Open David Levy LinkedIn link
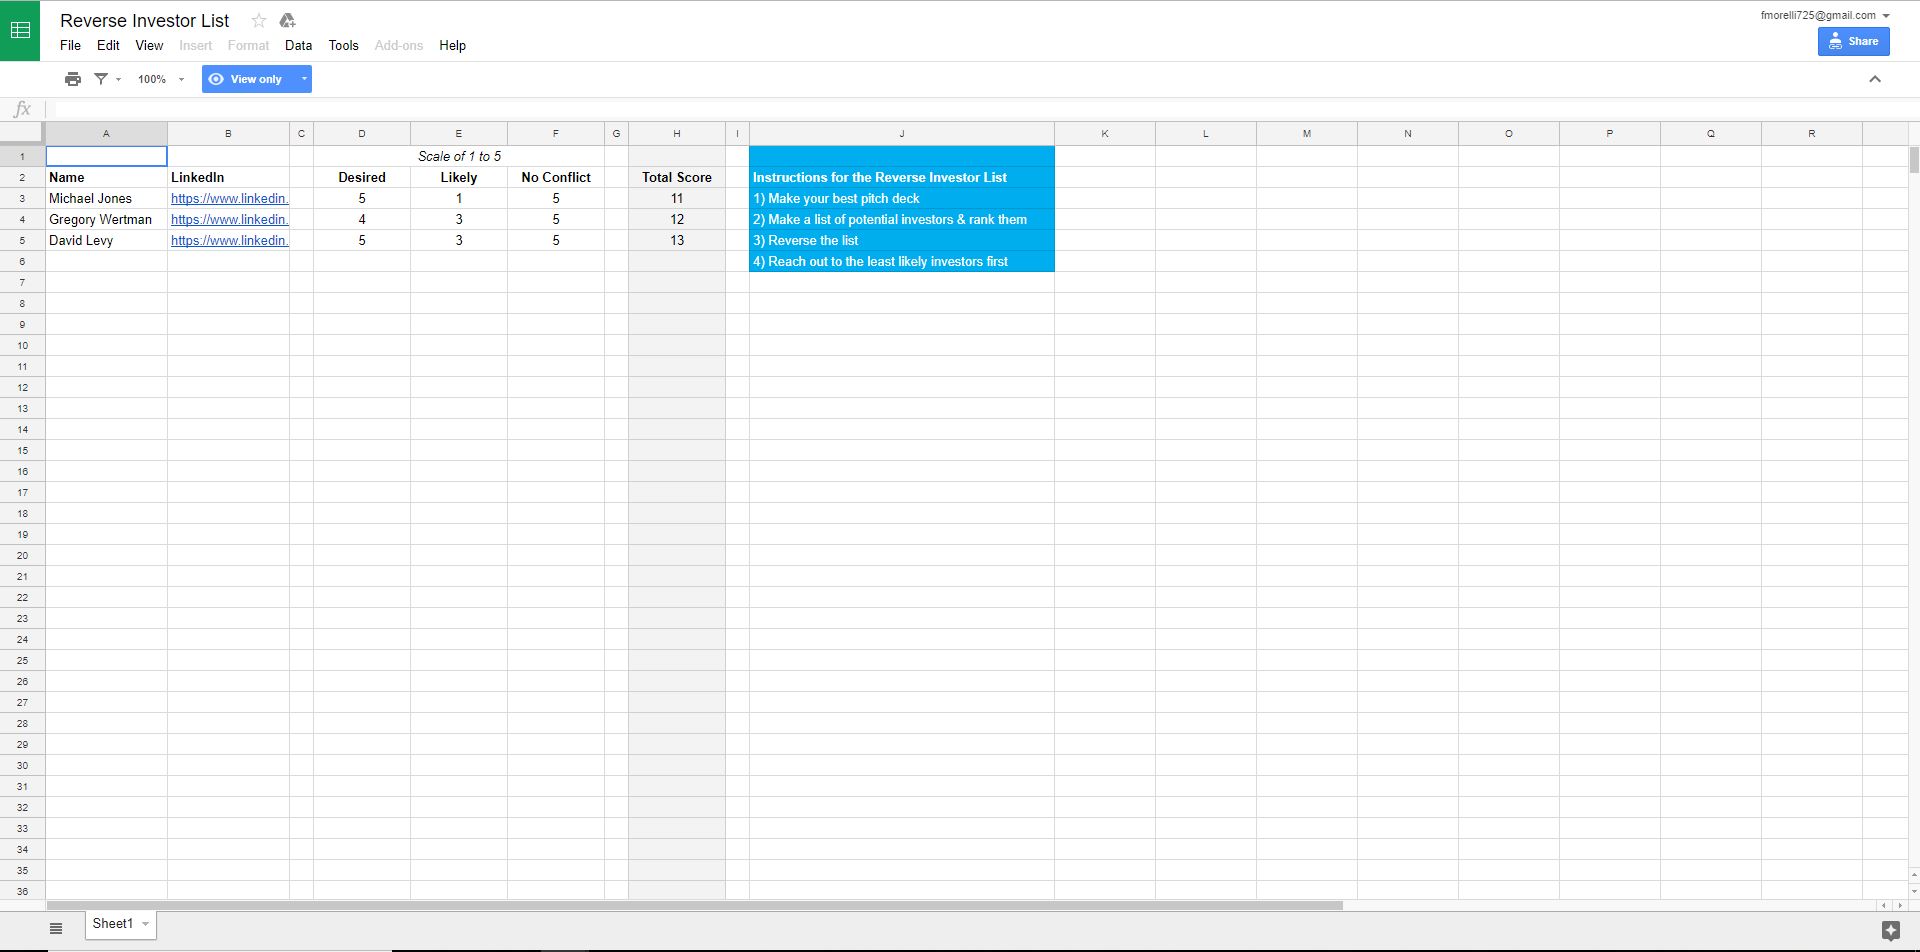The image size is (1920, 952). point(229,240)
